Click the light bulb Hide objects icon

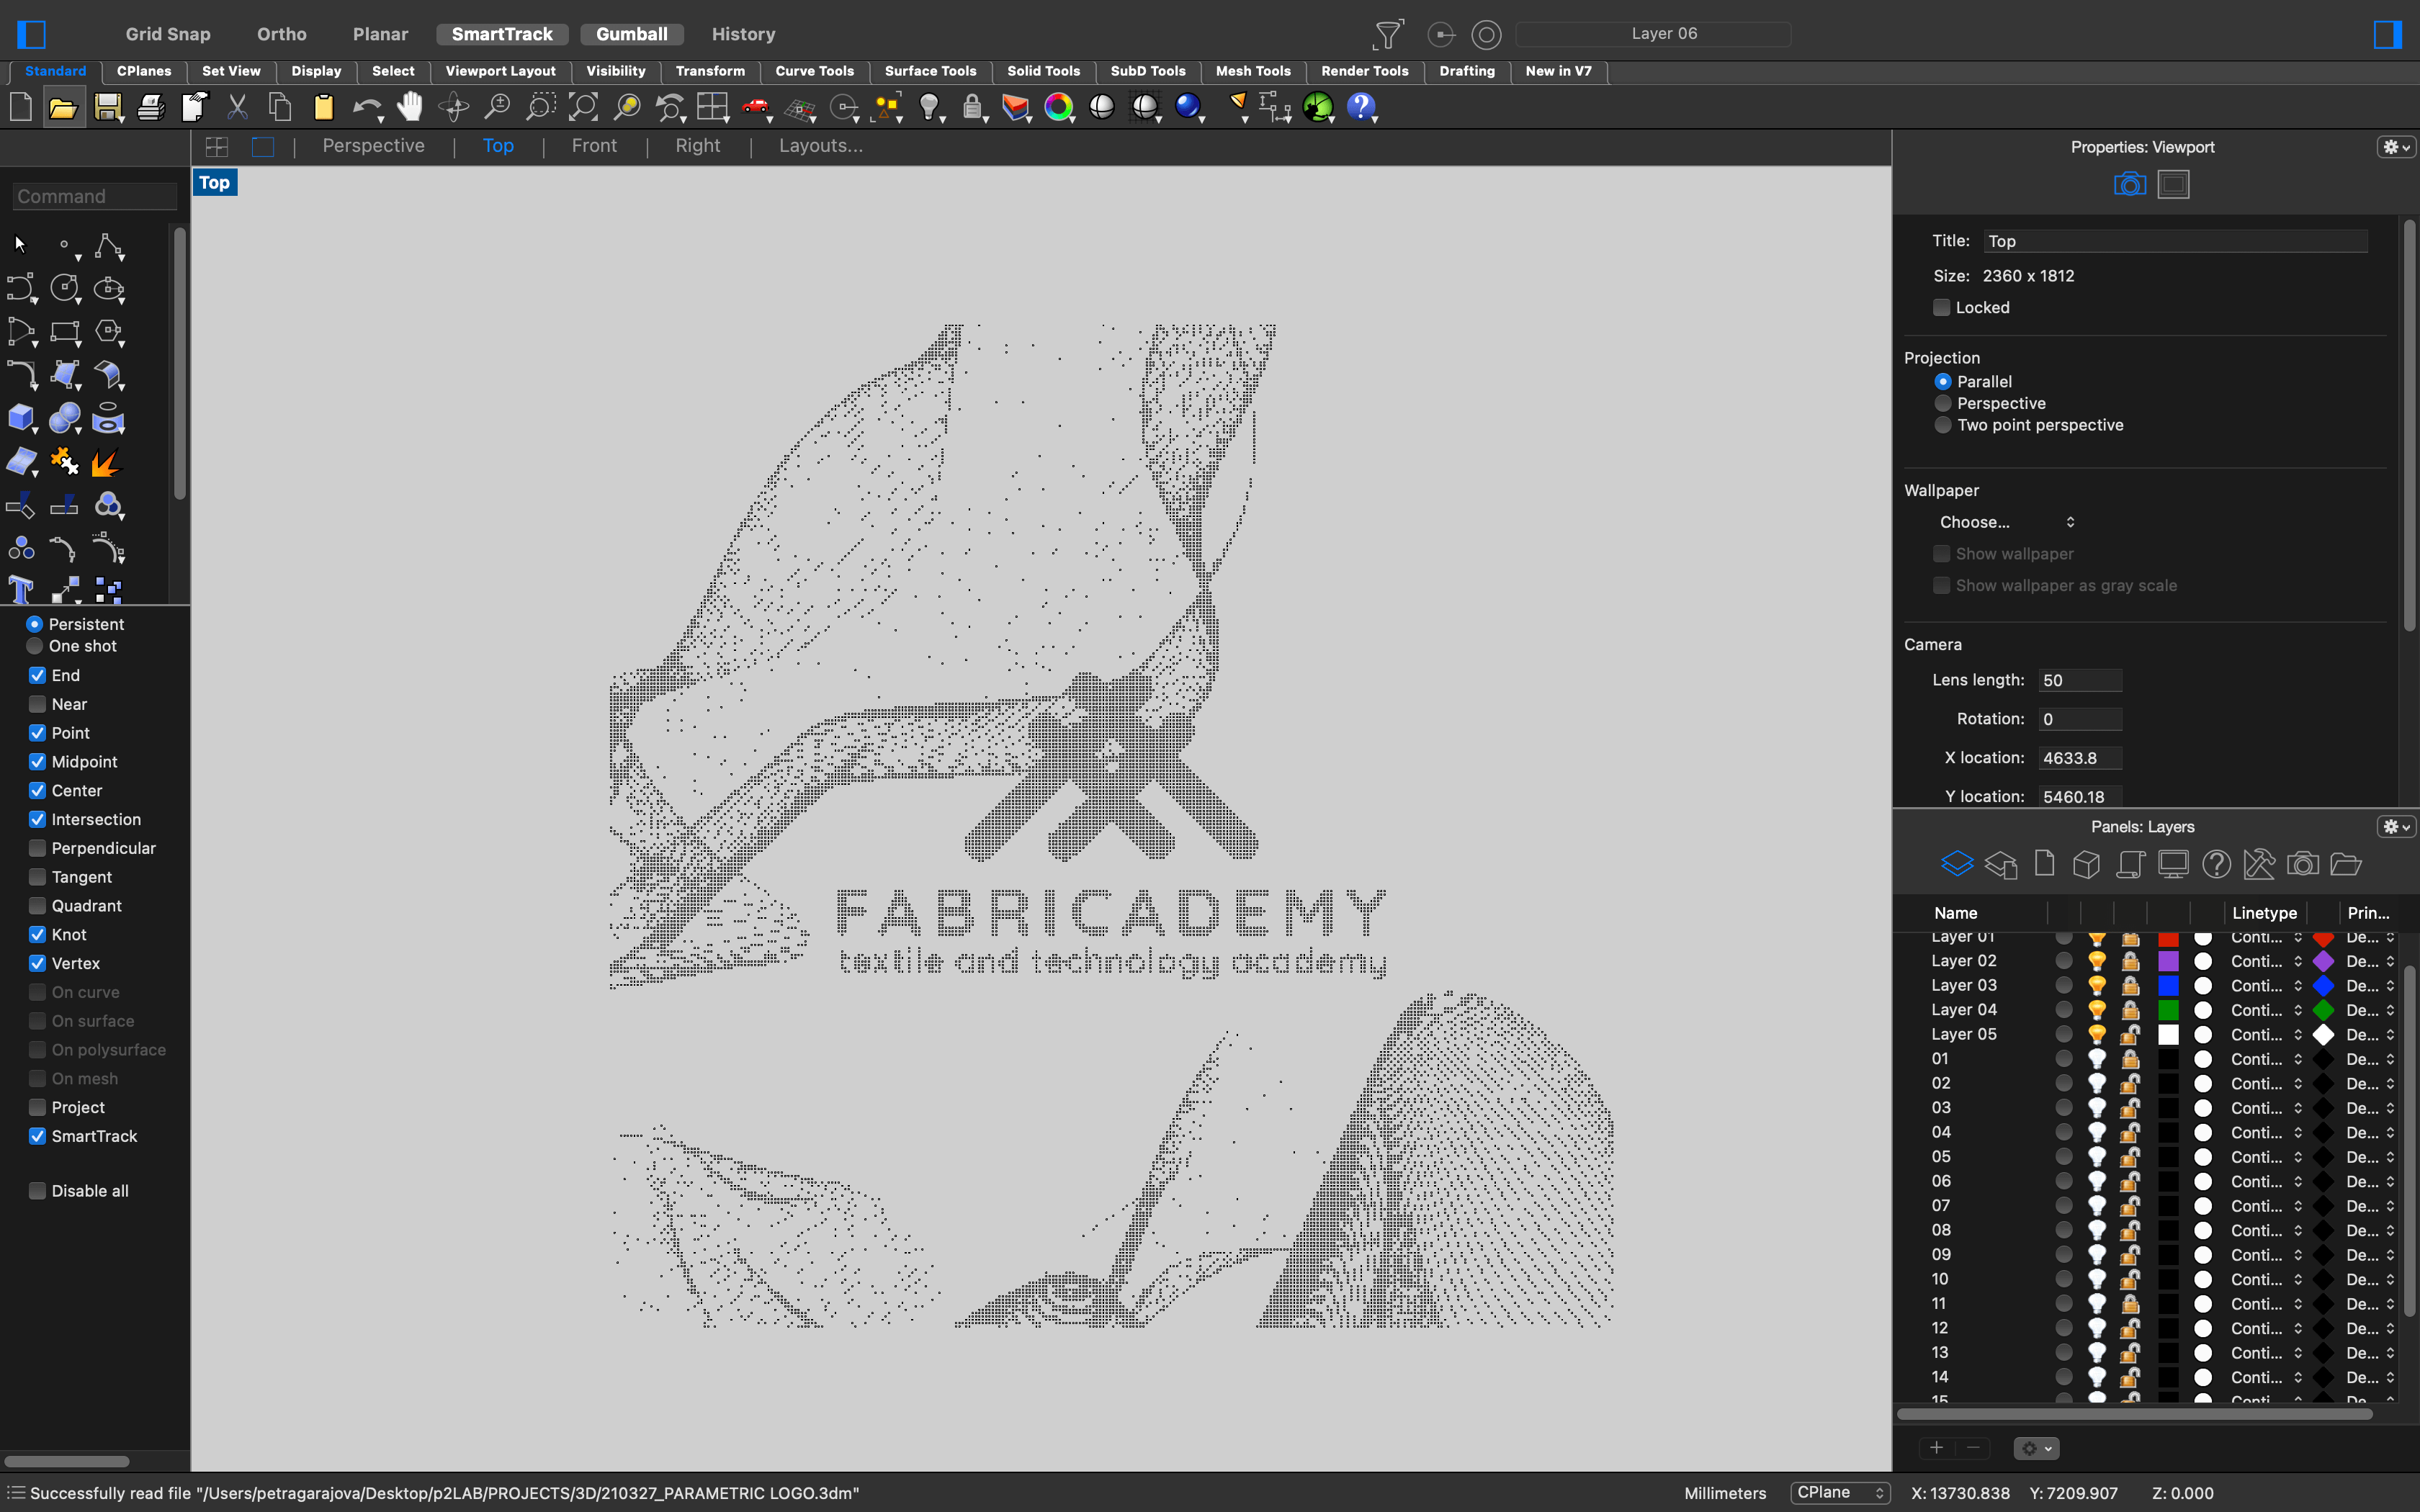click(929, 107)
